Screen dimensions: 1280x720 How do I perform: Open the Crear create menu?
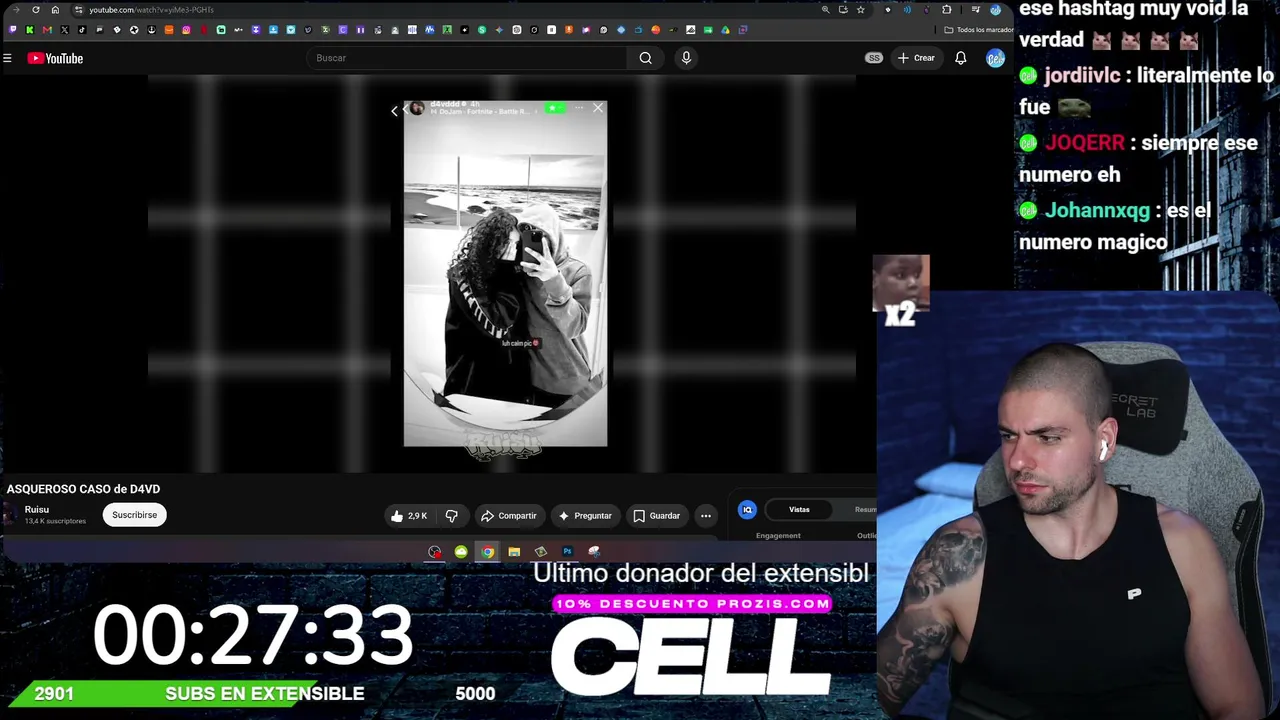point(916,58)
